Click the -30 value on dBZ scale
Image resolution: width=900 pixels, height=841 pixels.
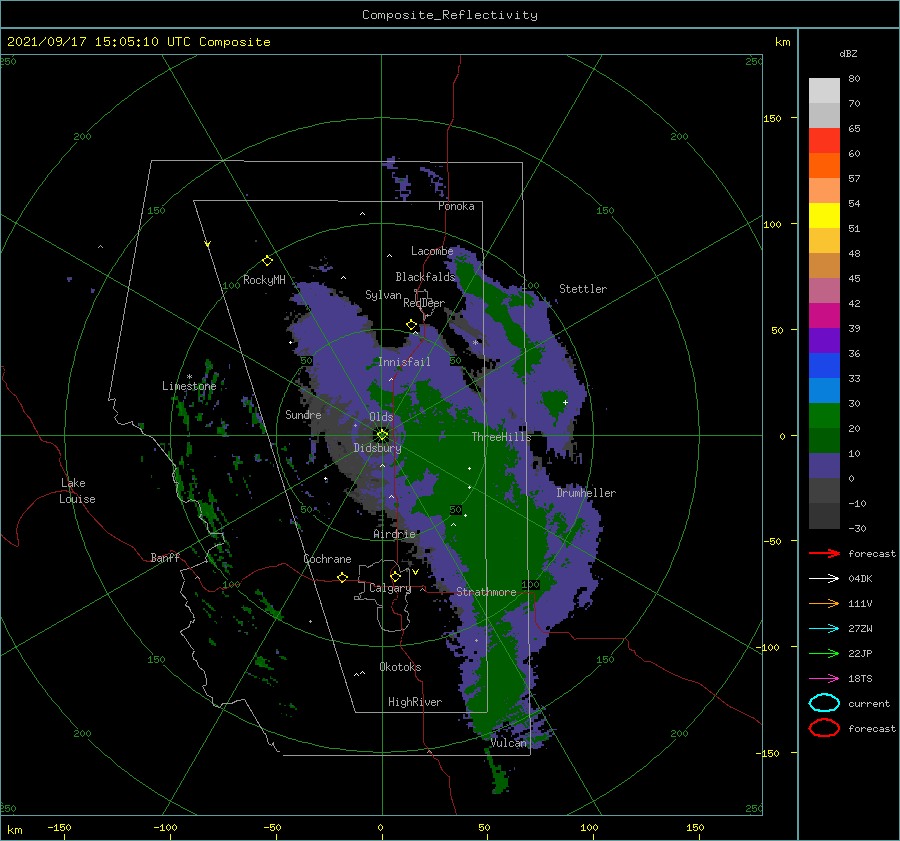coord(858,528)
